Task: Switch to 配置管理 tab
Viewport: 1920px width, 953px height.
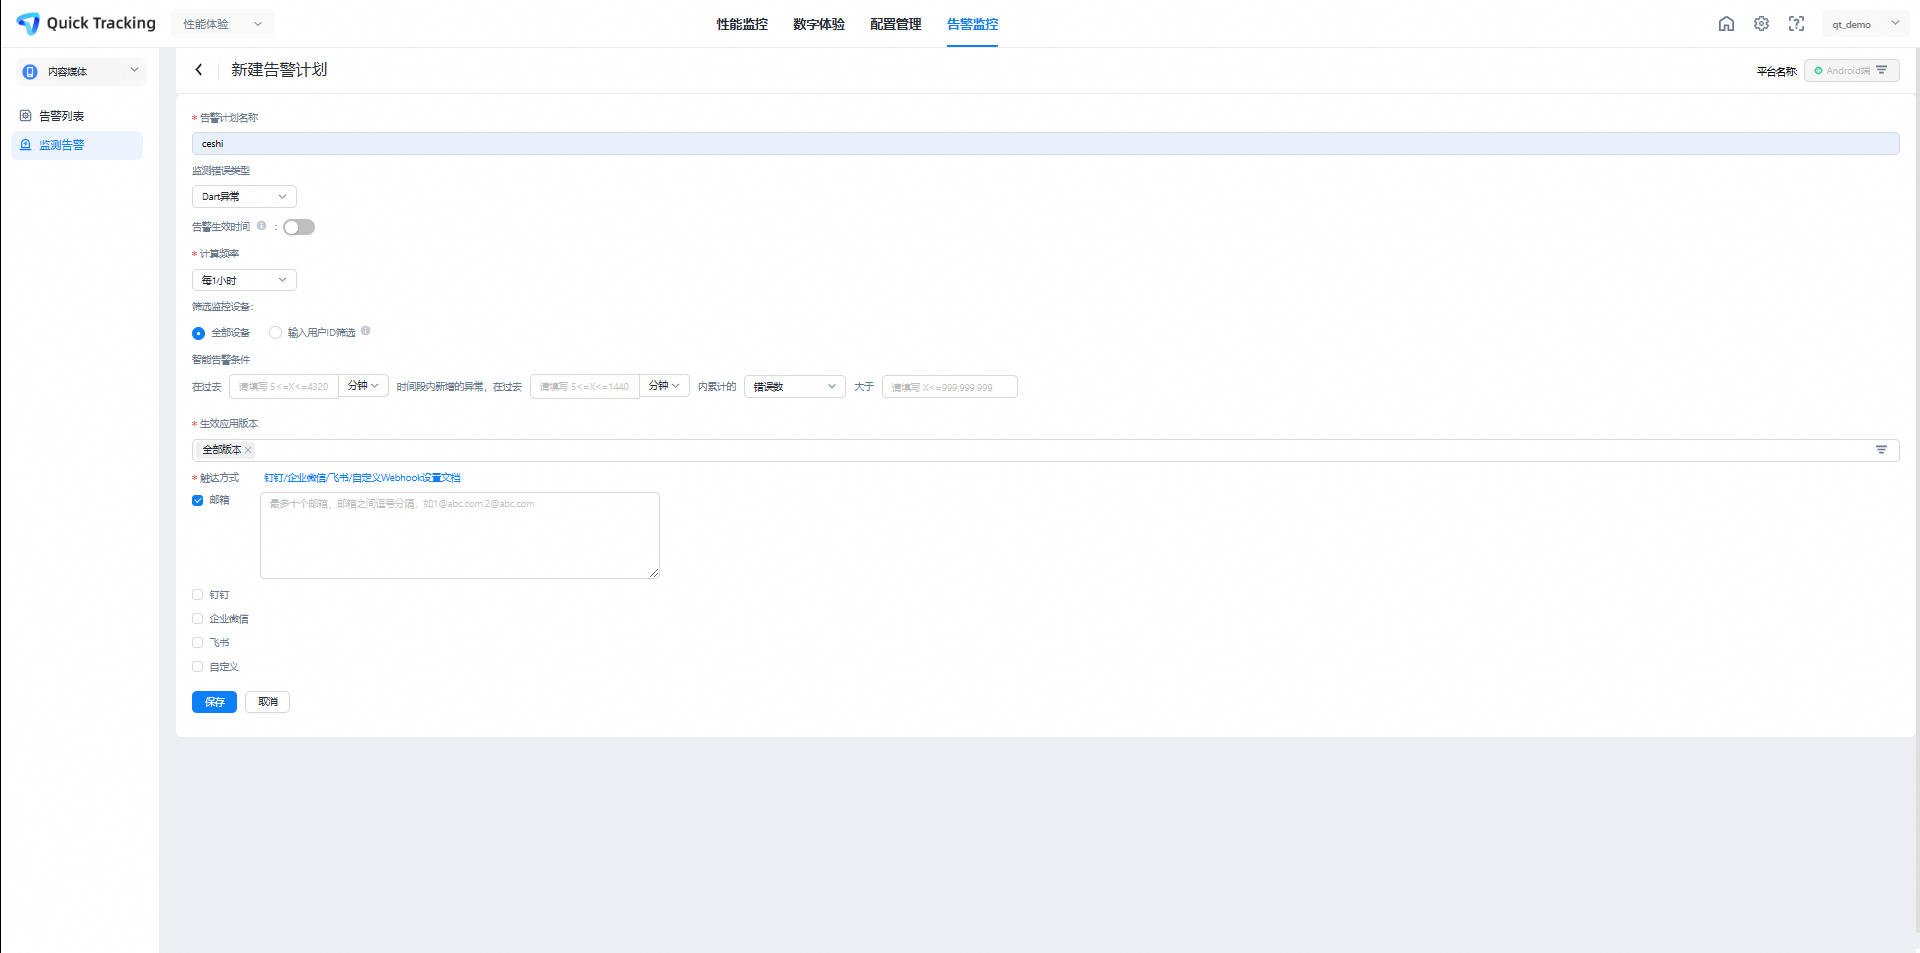Action: point(896,24)
